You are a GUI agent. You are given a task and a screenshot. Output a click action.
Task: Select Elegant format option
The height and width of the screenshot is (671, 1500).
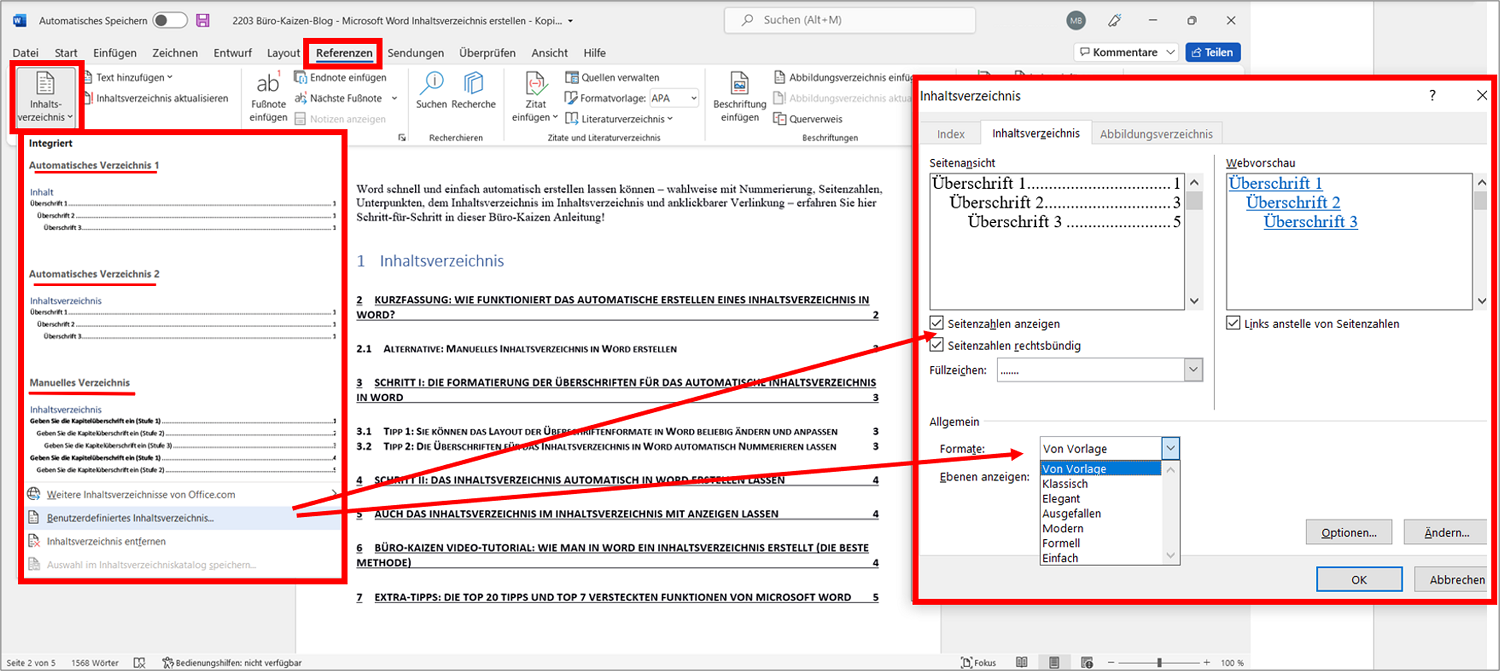(1061, 498)
